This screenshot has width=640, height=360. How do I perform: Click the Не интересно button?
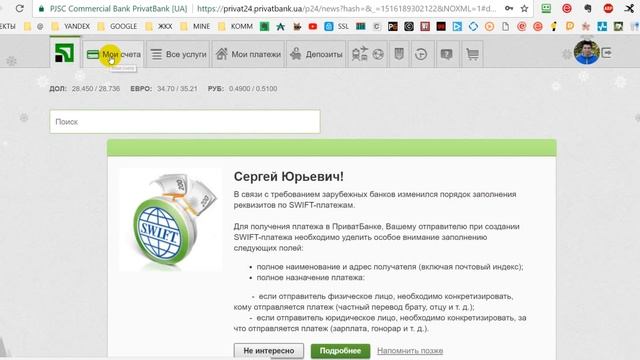[x=269, y=351]
